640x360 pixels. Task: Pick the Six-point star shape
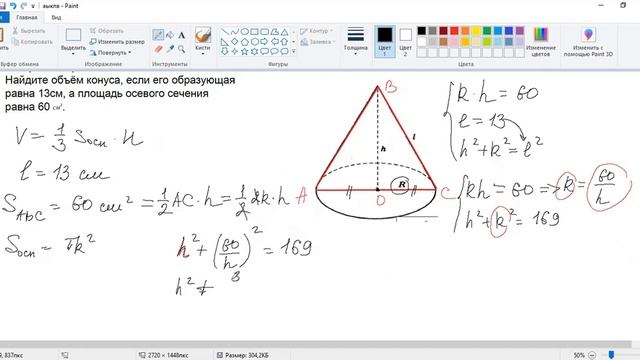(254, 51)
